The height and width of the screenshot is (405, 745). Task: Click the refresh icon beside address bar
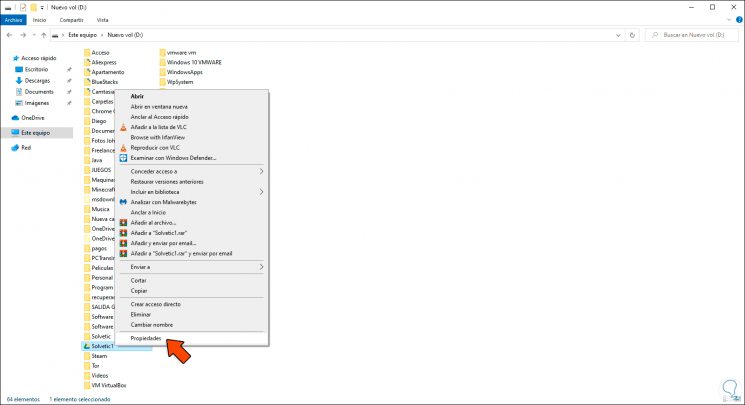pos(632,35)
